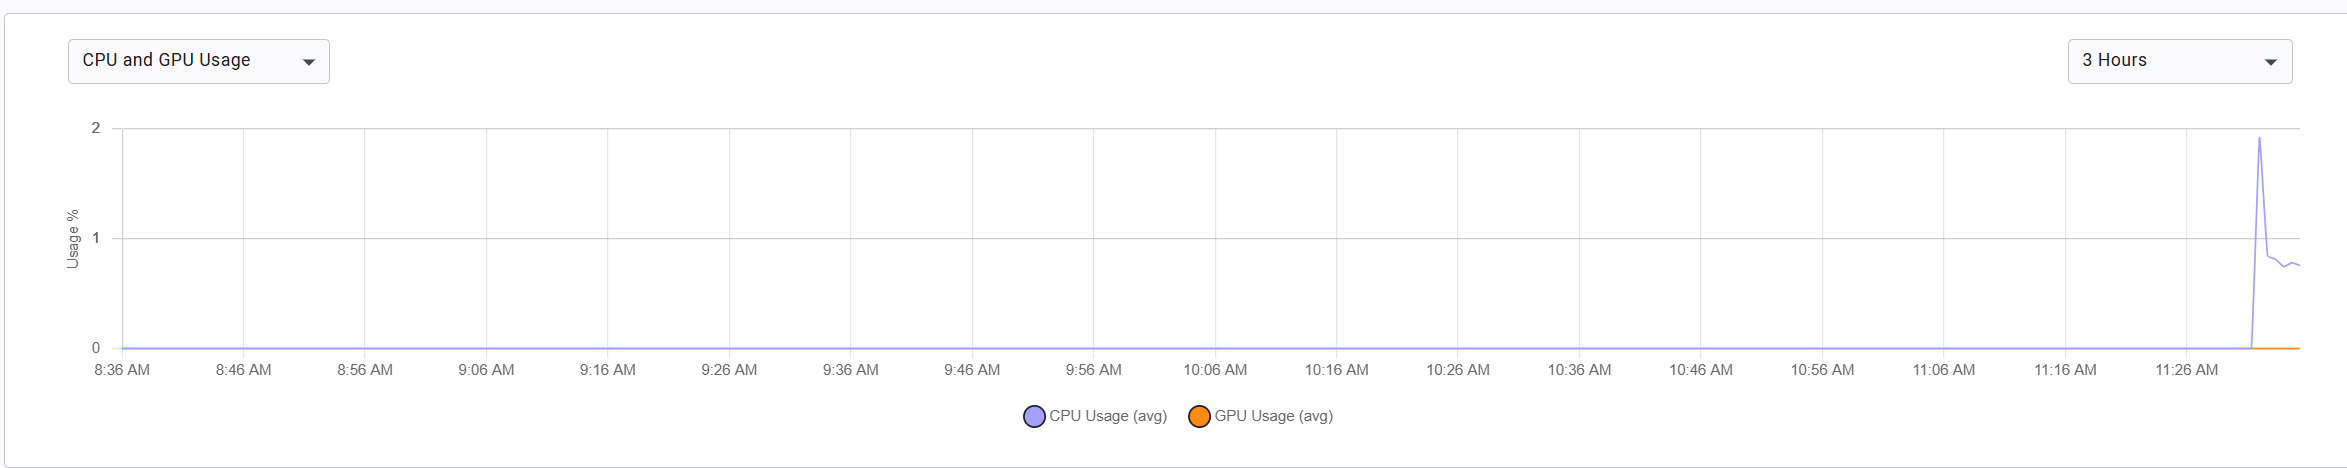Click the arrow beside CPU and GPU Usage

309,62
